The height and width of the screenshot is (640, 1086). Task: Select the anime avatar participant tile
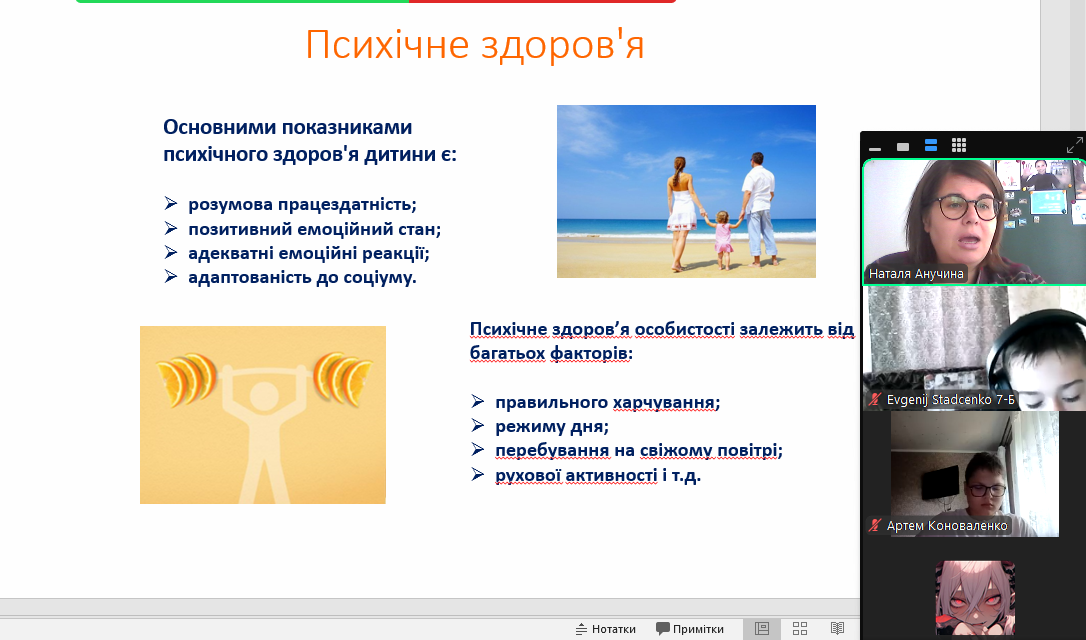pos(975,599)
